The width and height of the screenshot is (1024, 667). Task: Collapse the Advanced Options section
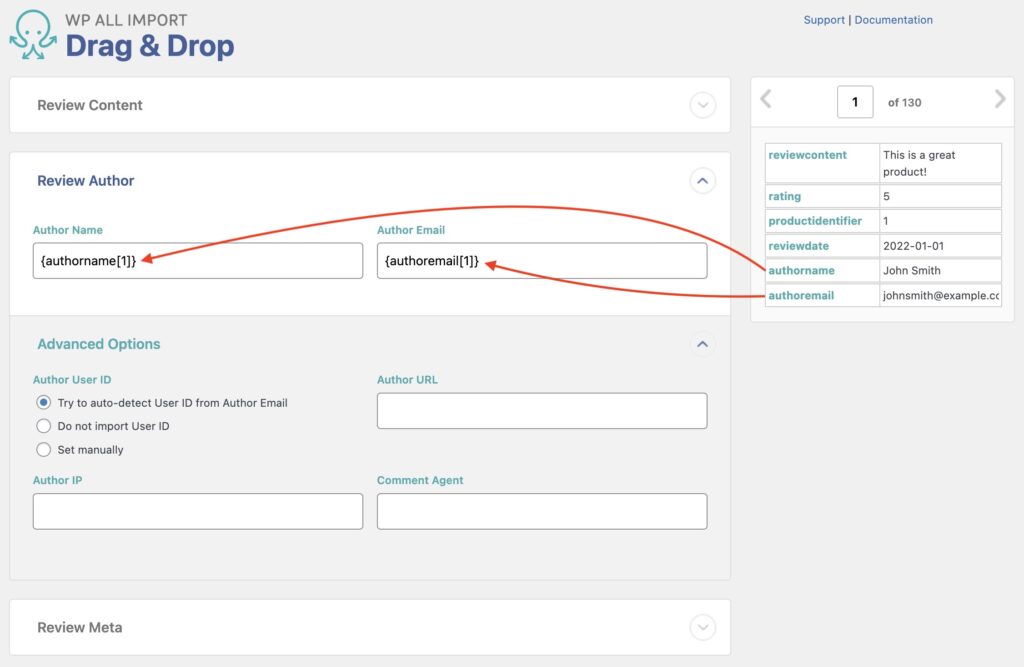pyautogui.click(x=703, y=343)
